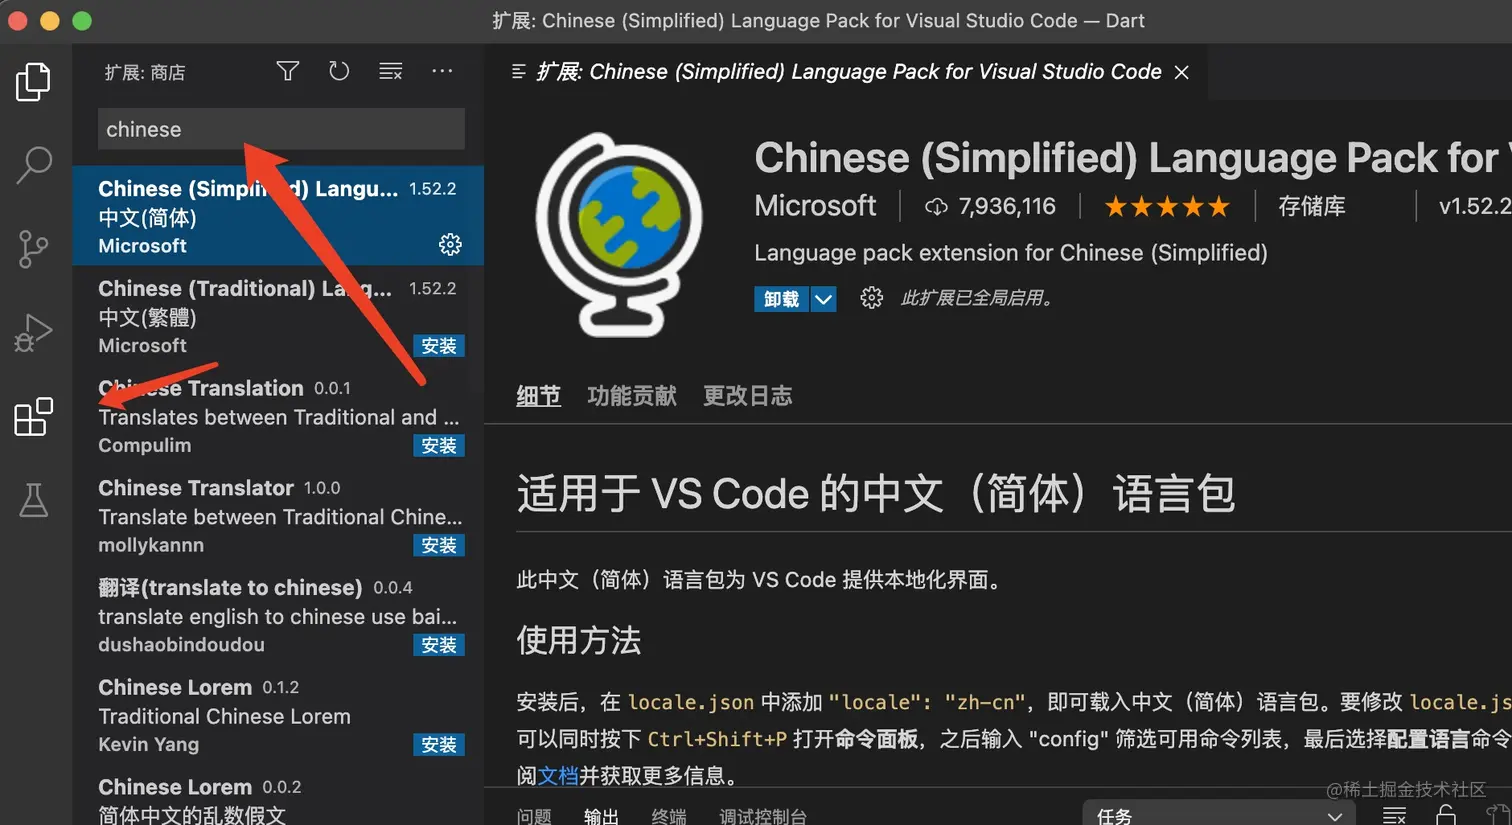
Task: Install Chinese Lorem by Kevin Yang
Action: click(x=439, y=745)
